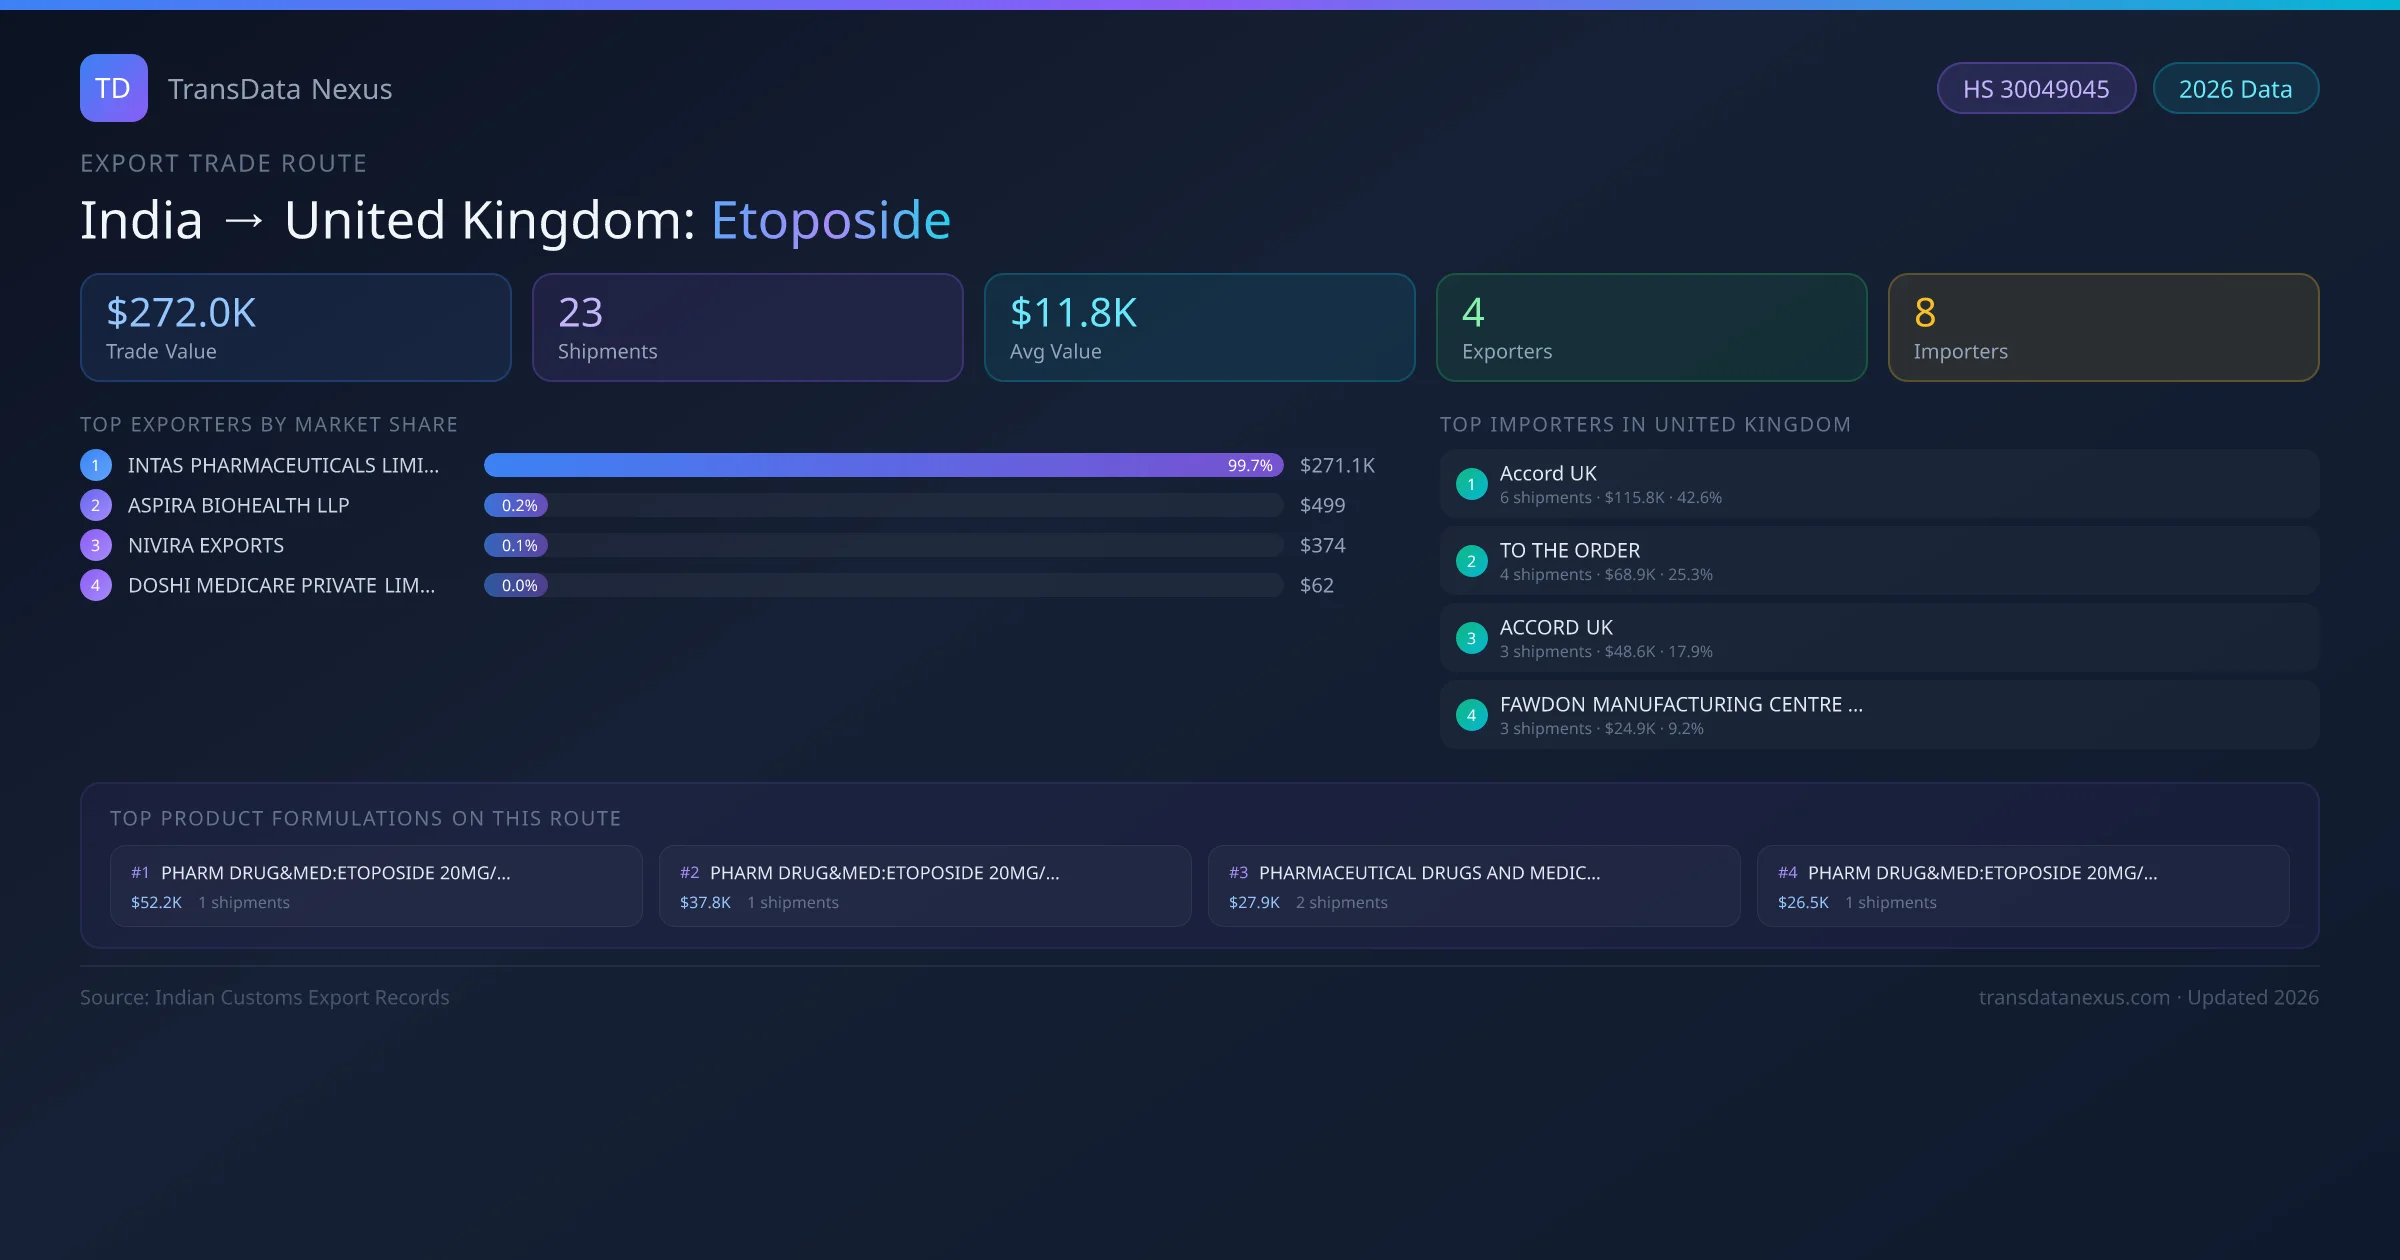Click rank 3 badge beside Nivira Exports
The height and width of the screenshot is (1260, 2400).
(96, 545)
